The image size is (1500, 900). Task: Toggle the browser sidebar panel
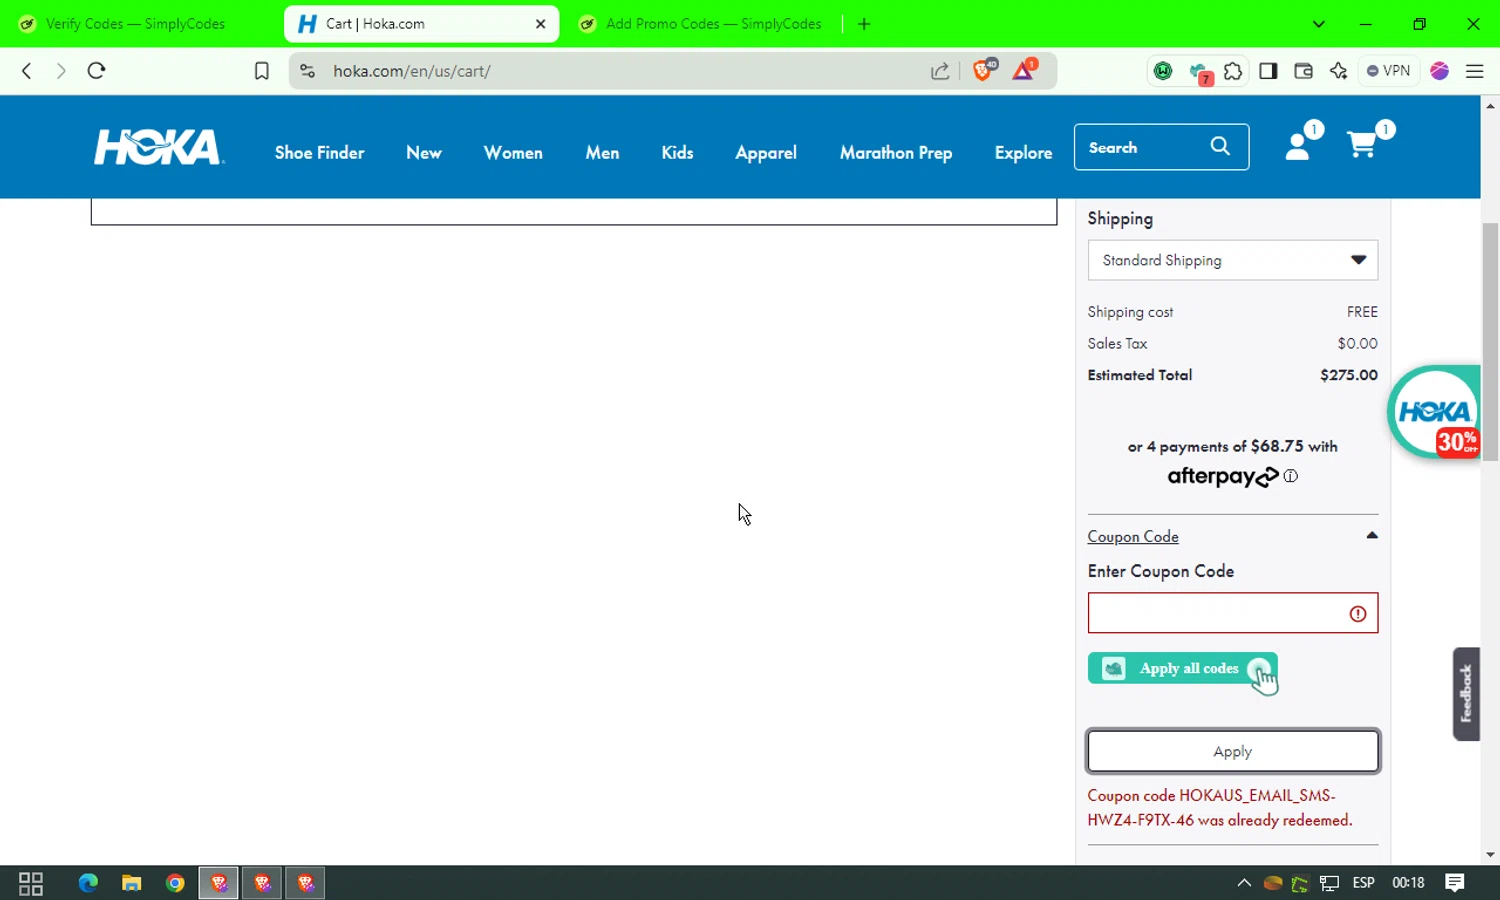point(1268,71)
